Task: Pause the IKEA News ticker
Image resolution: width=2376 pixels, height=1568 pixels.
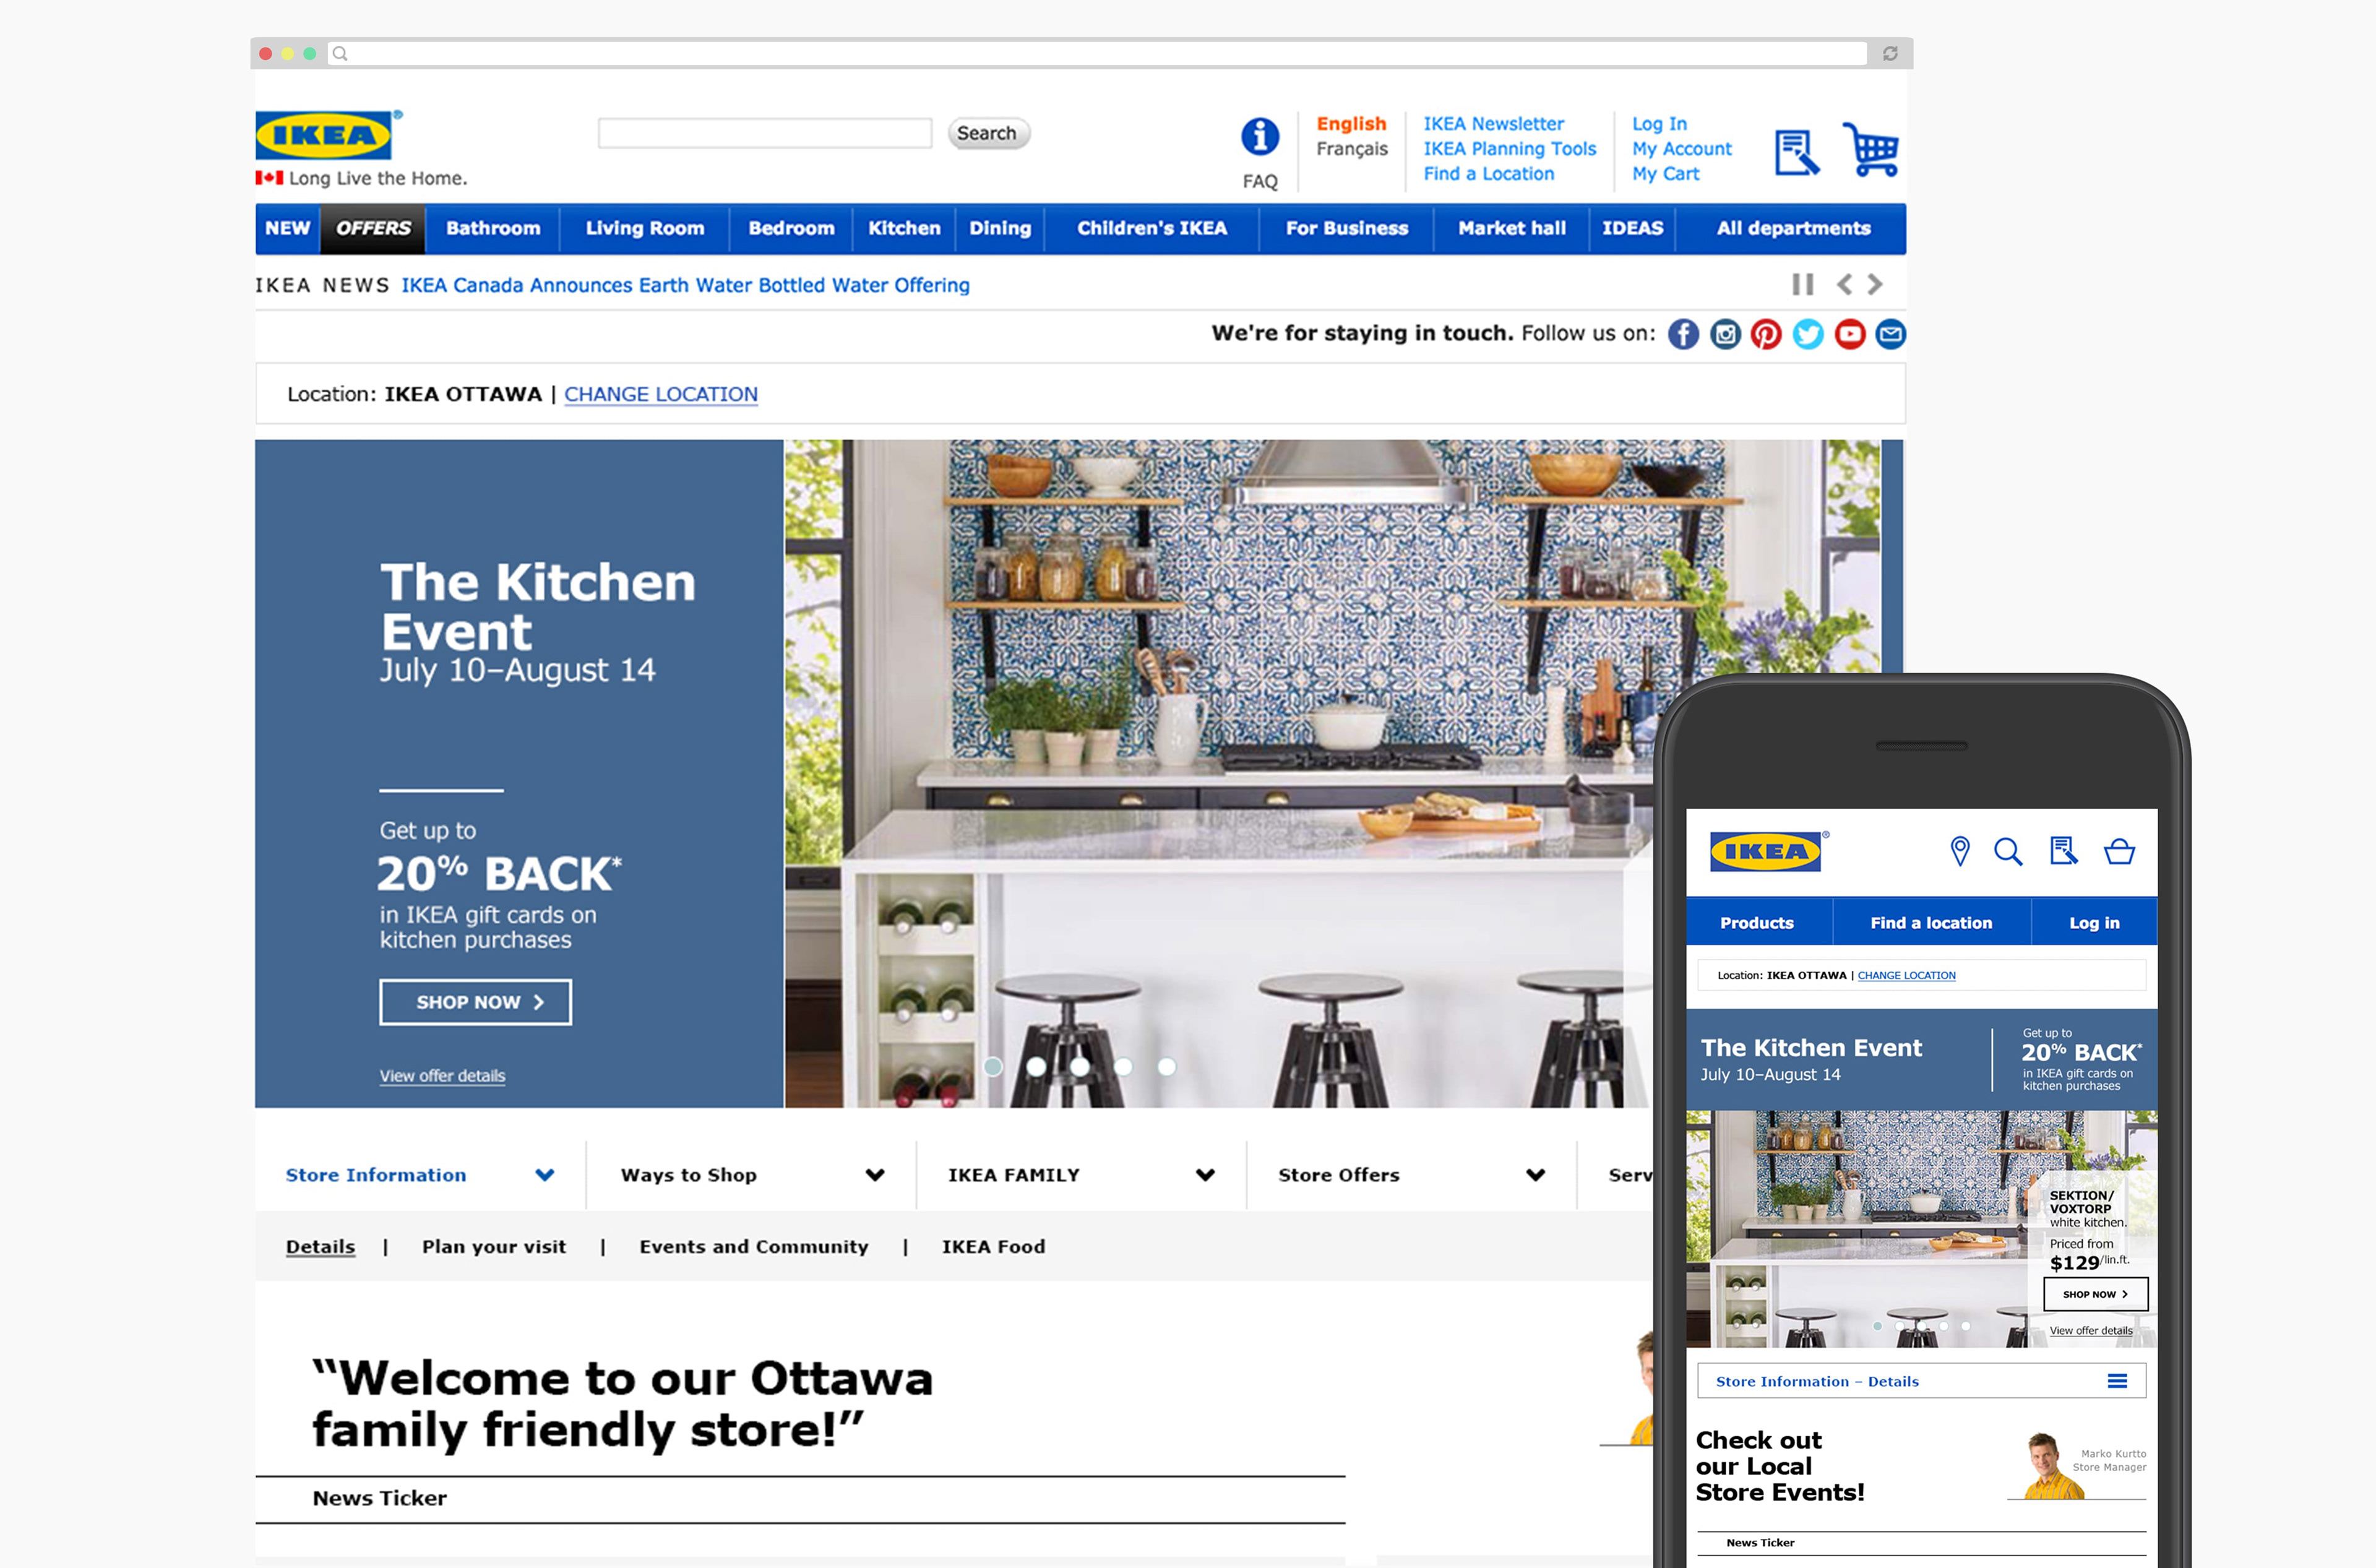Action: coord(1803,285)
